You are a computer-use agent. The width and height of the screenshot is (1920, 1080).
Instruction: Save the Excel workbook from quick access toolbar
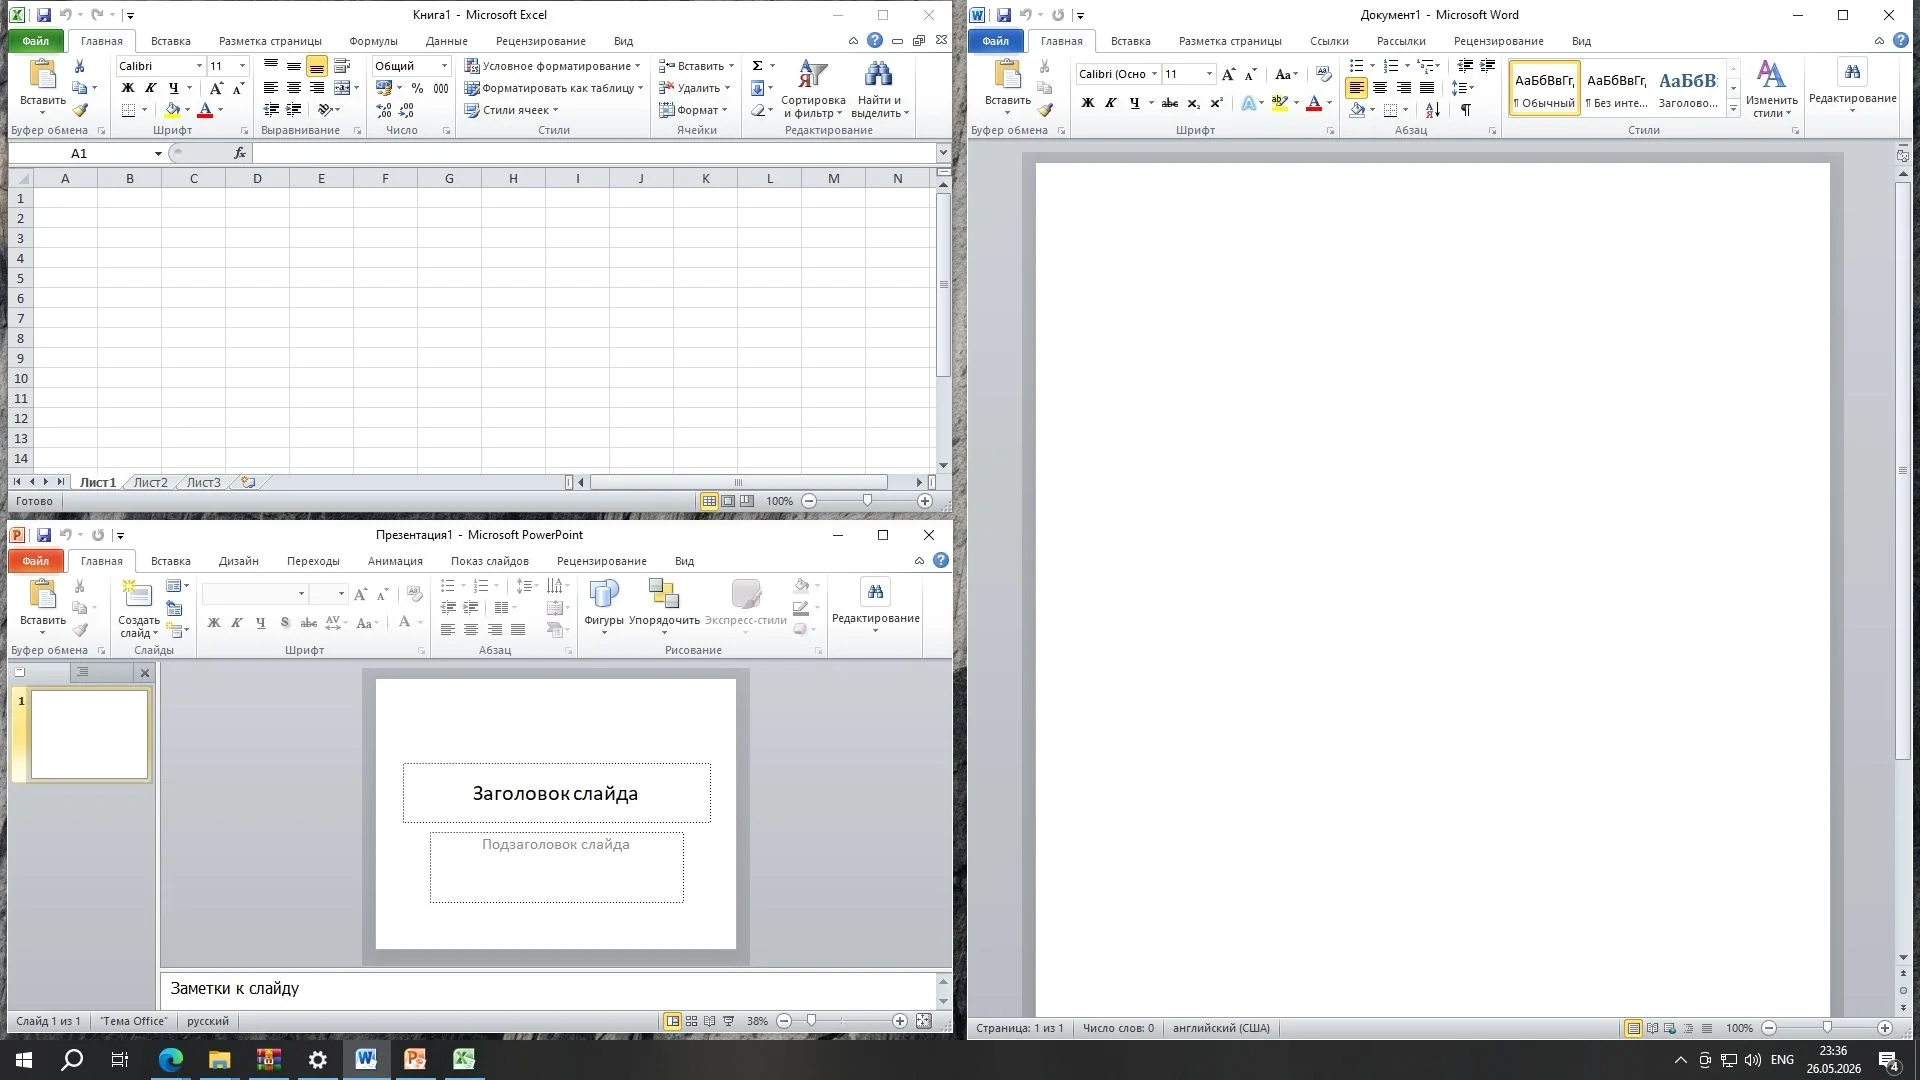coord(43,15)
